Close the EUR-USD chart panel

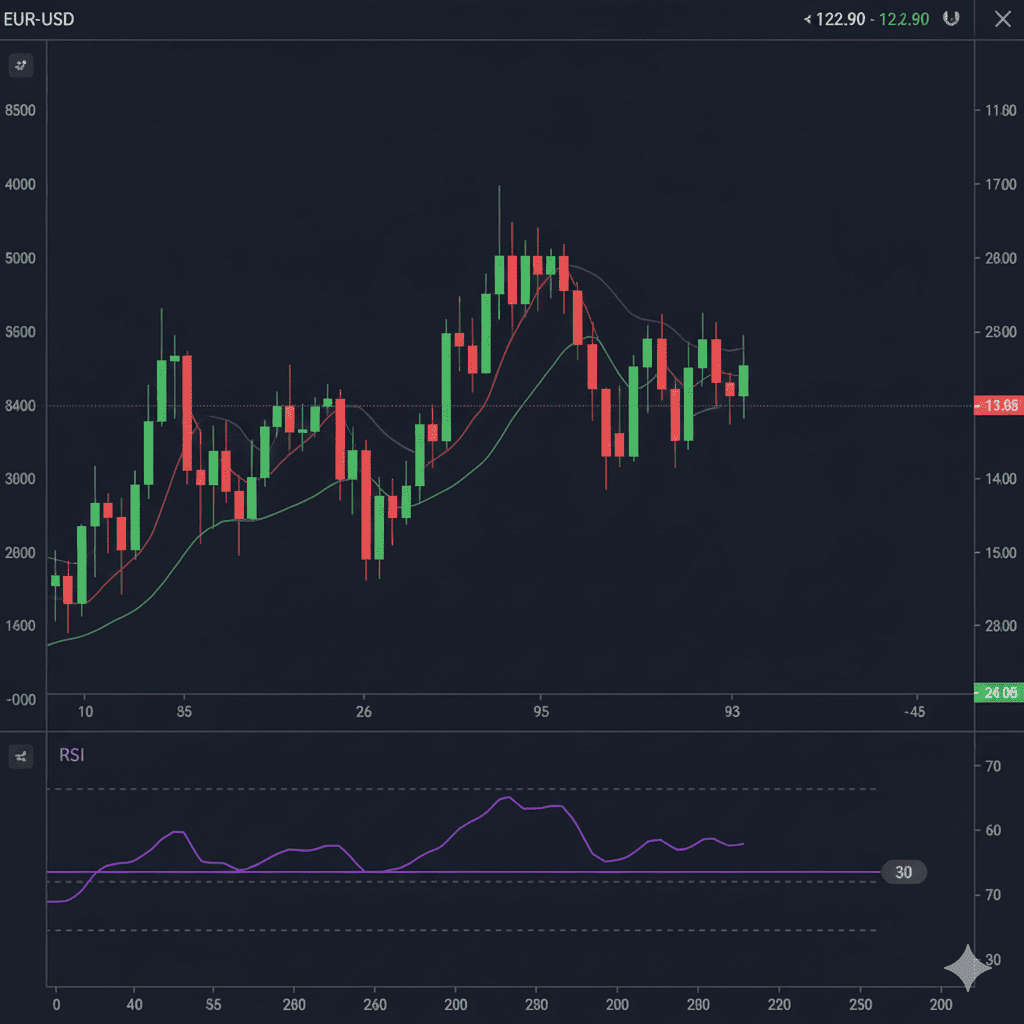tap(1002, 20)
